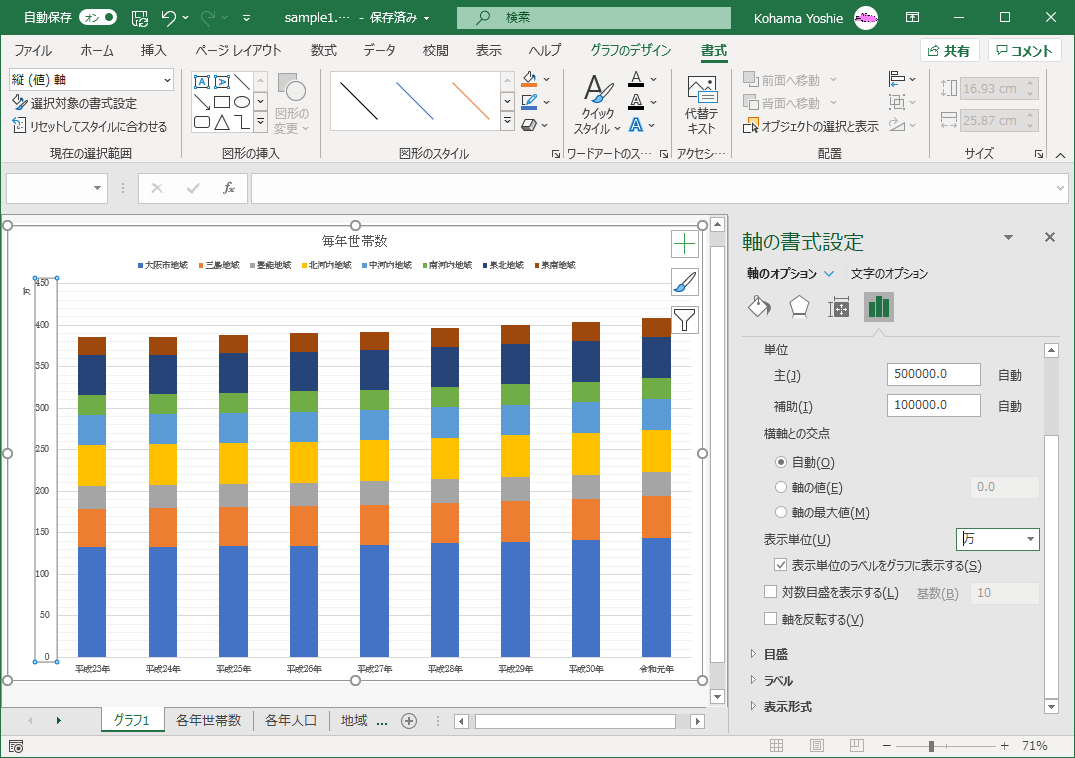
Task: Select the maximum axis value radio button
Action: tap(782, 513)
